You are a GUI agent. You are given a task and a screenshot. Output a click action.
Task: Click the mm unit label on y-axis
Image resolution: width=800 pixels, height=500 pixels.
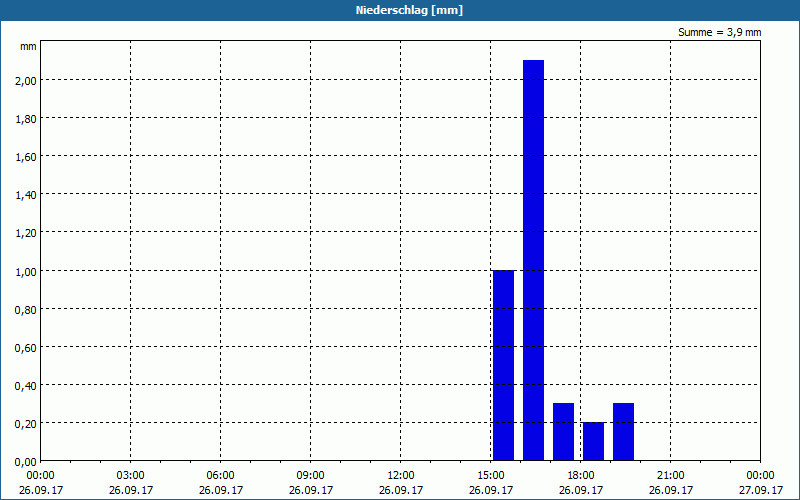[29, 46]
